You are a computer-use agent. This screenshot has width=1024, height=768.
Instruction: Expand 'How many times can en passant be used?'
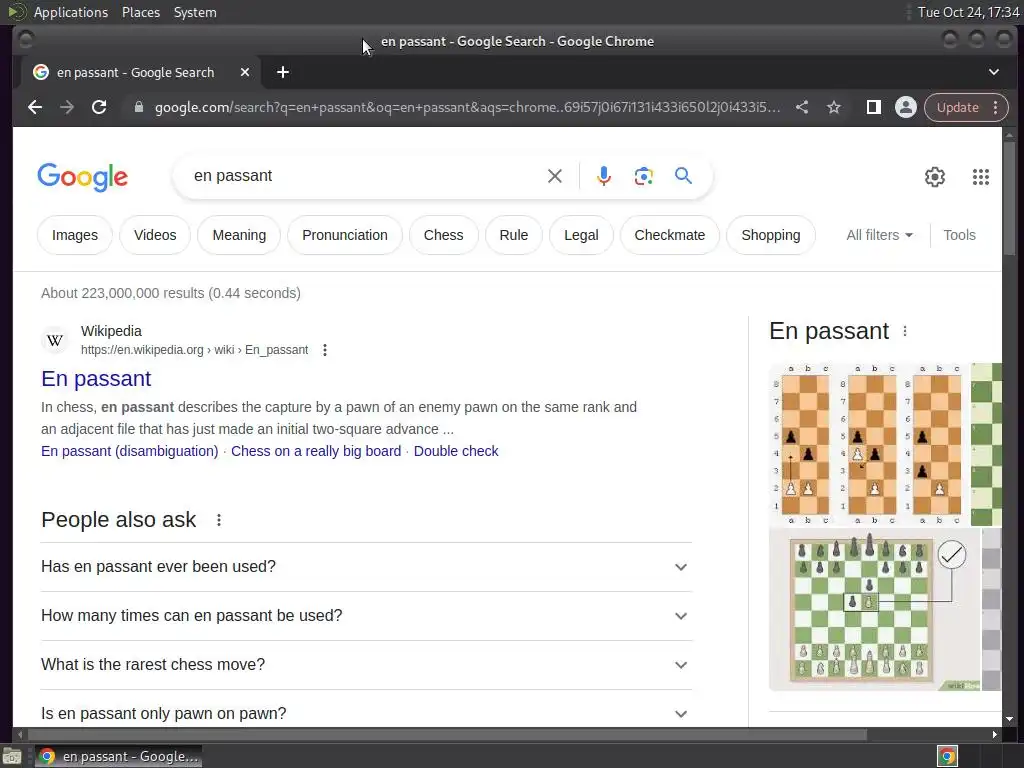pos(366,616)
